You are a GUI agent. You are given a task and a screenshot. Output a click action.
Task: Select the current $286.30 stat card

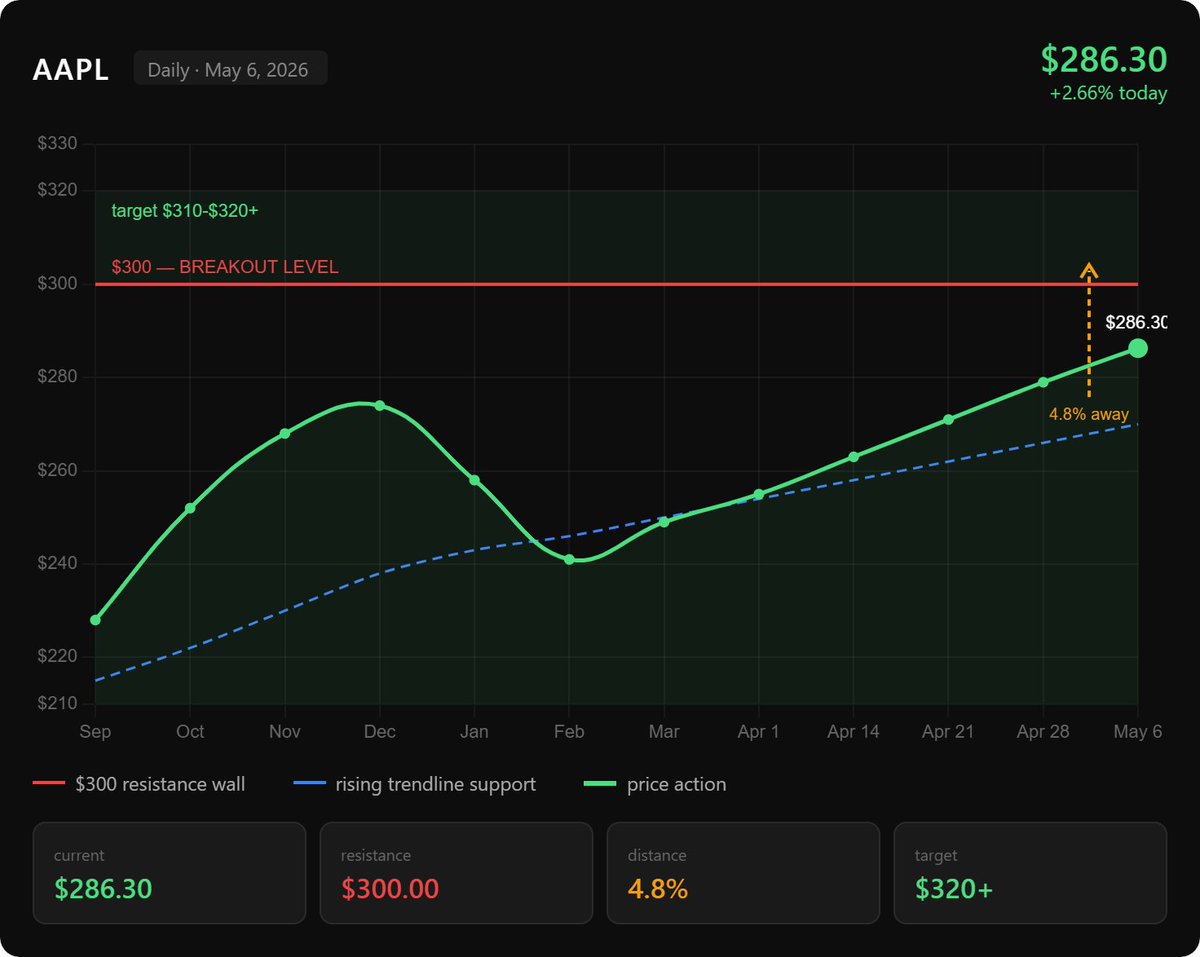pyautogui.click(x=169, y=872)
